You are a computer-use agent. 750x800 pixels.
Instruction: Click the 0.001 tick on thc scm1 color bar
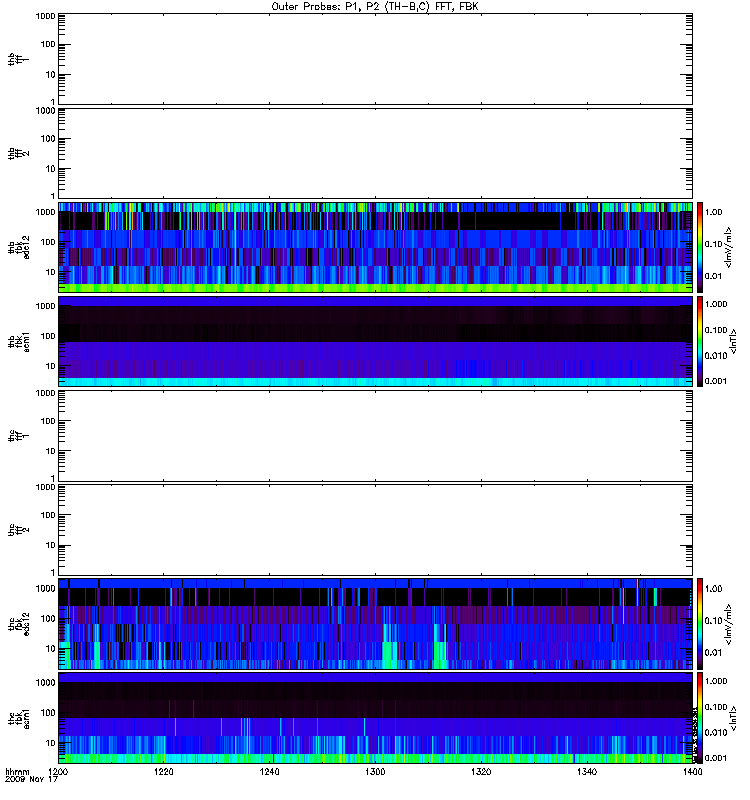716,758
